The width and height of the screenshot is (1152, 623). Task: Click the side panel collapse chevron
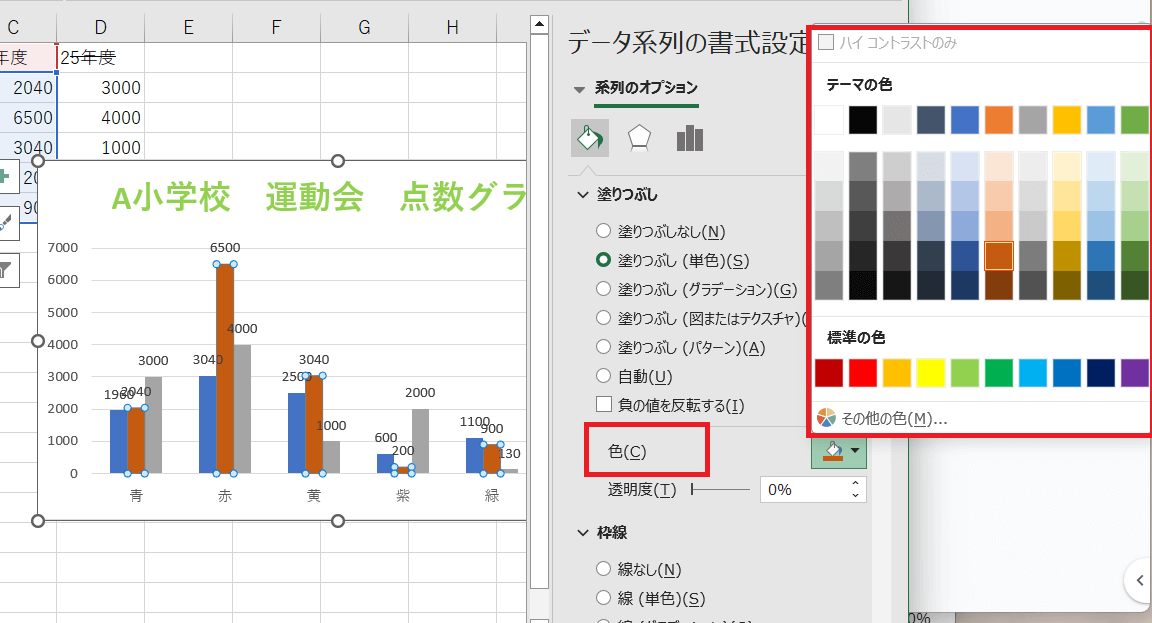point(1140,580)
